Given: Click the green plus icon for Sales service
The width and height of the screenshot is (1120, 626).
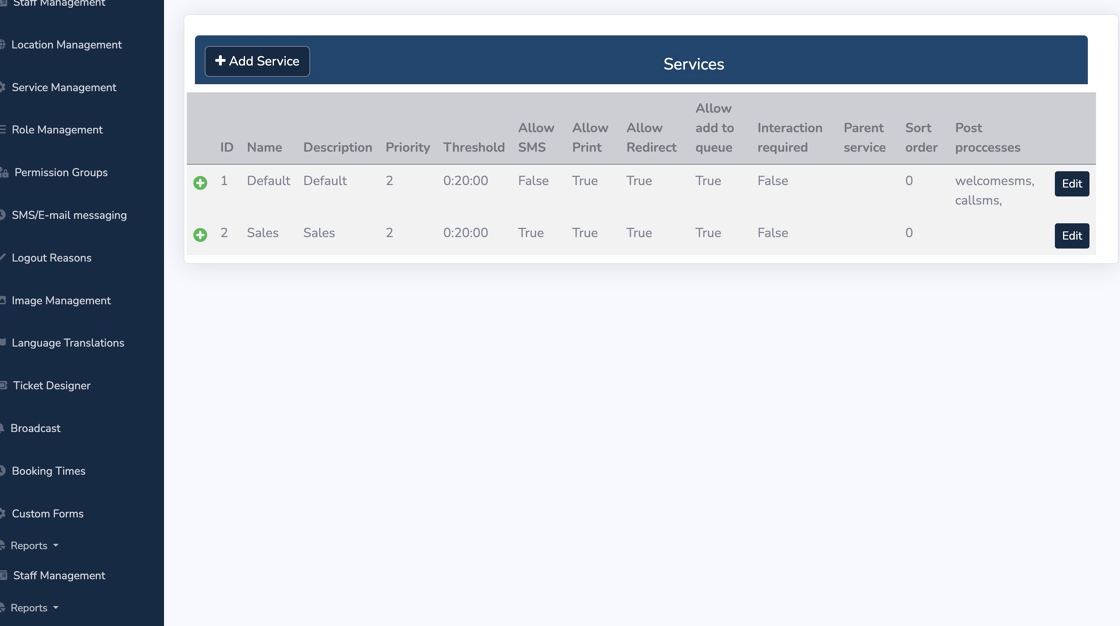Looking at the screenshot, I should [x=200, y=235].
